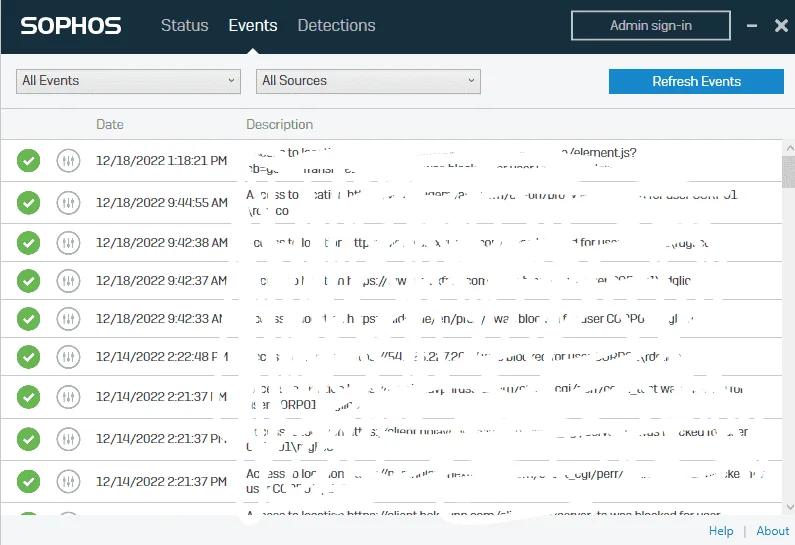Select date 12/18/2022 9:42:37 AM
The height and width of the screenshot is (545, 795).
click(x=161, y=281)
